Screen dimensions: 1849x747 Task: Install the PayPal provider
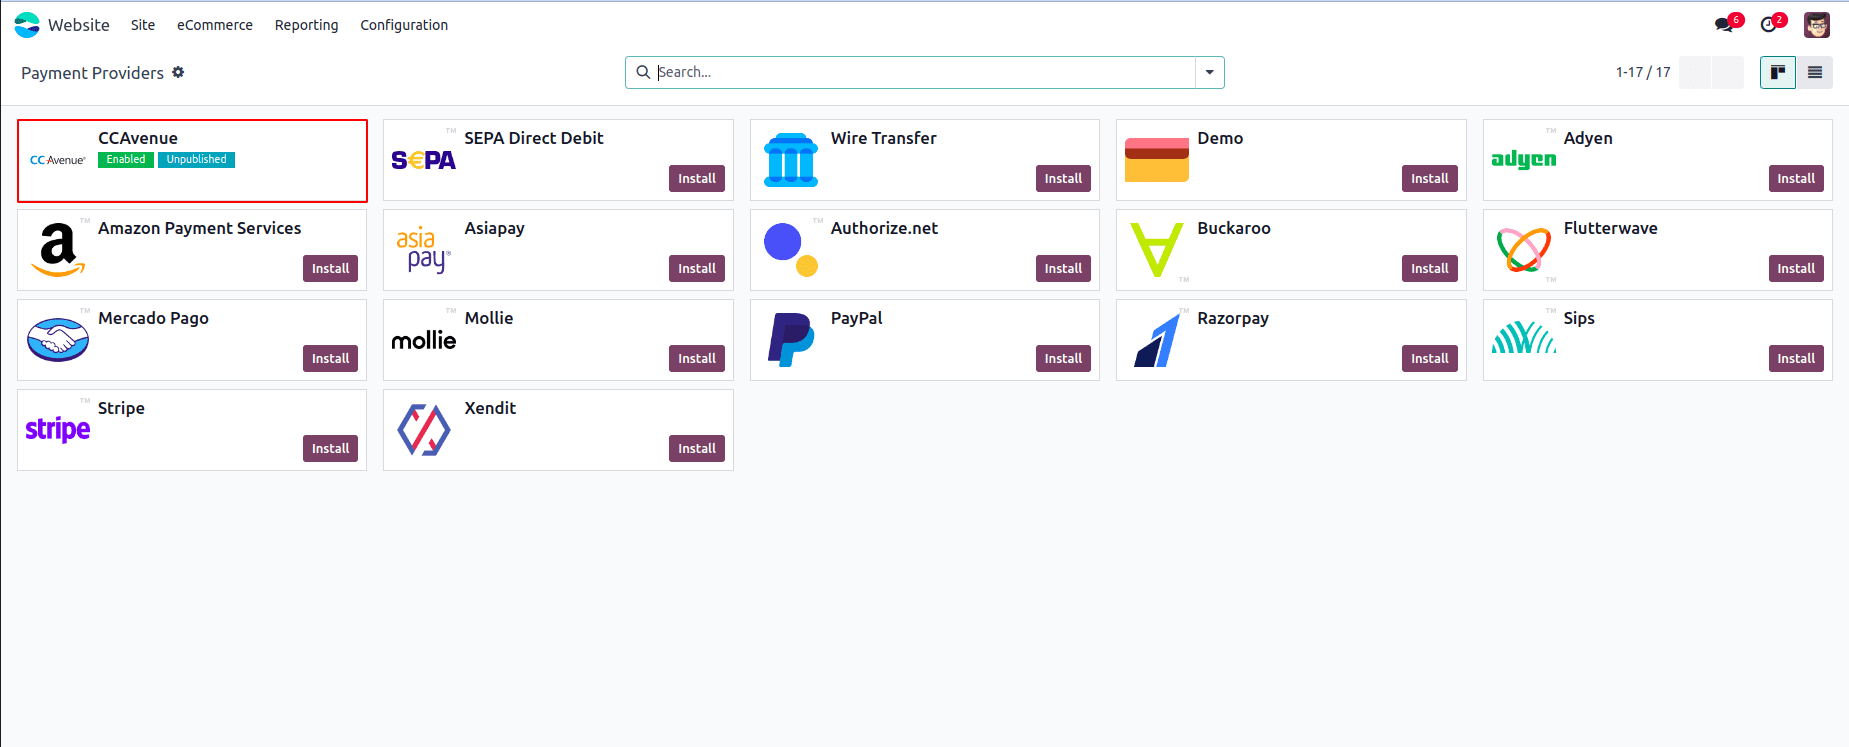1063,358
